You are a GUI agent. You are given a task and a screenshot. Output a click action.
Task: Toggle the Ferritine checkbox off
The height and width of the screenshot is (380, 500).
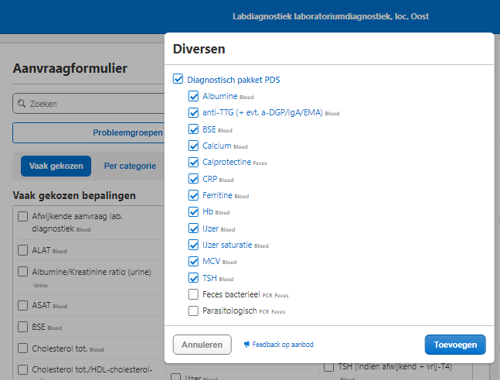tap(193, 195)
